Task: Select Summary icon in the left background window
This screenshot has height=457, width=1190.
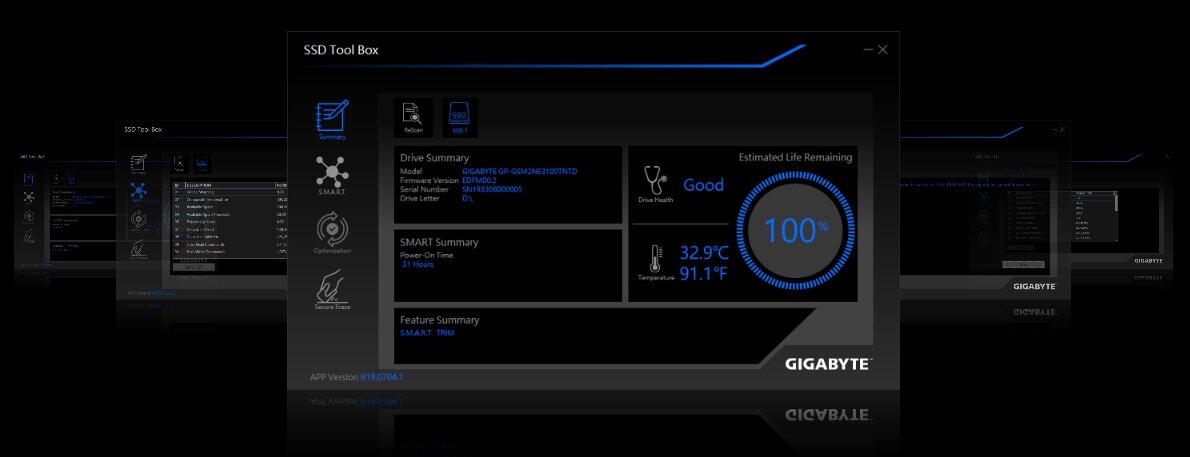Action: click(x=138, y=162)
